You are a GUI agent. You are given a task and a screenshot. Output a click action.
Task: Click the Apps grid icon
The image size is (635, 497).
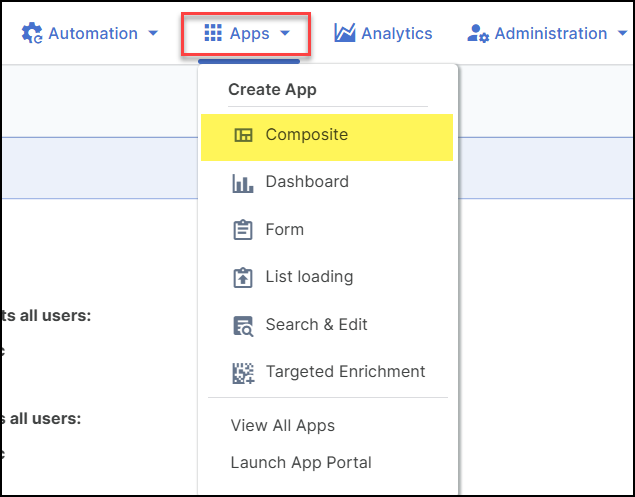[213, 34]
